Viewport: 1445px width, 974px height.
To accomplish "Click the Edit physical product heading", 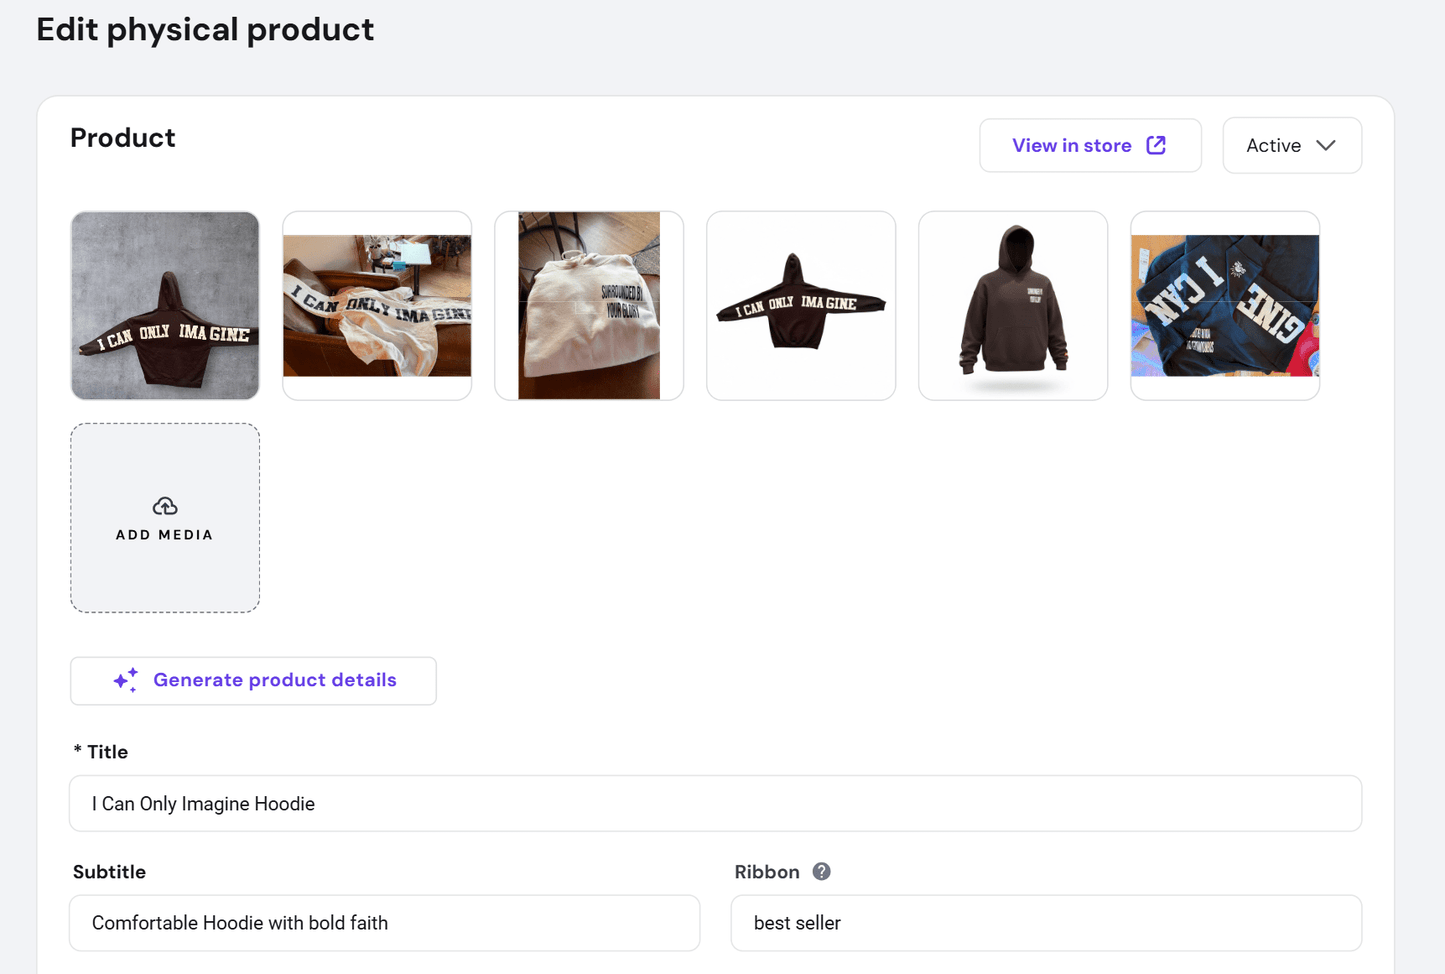I will (x=205, y=30).
